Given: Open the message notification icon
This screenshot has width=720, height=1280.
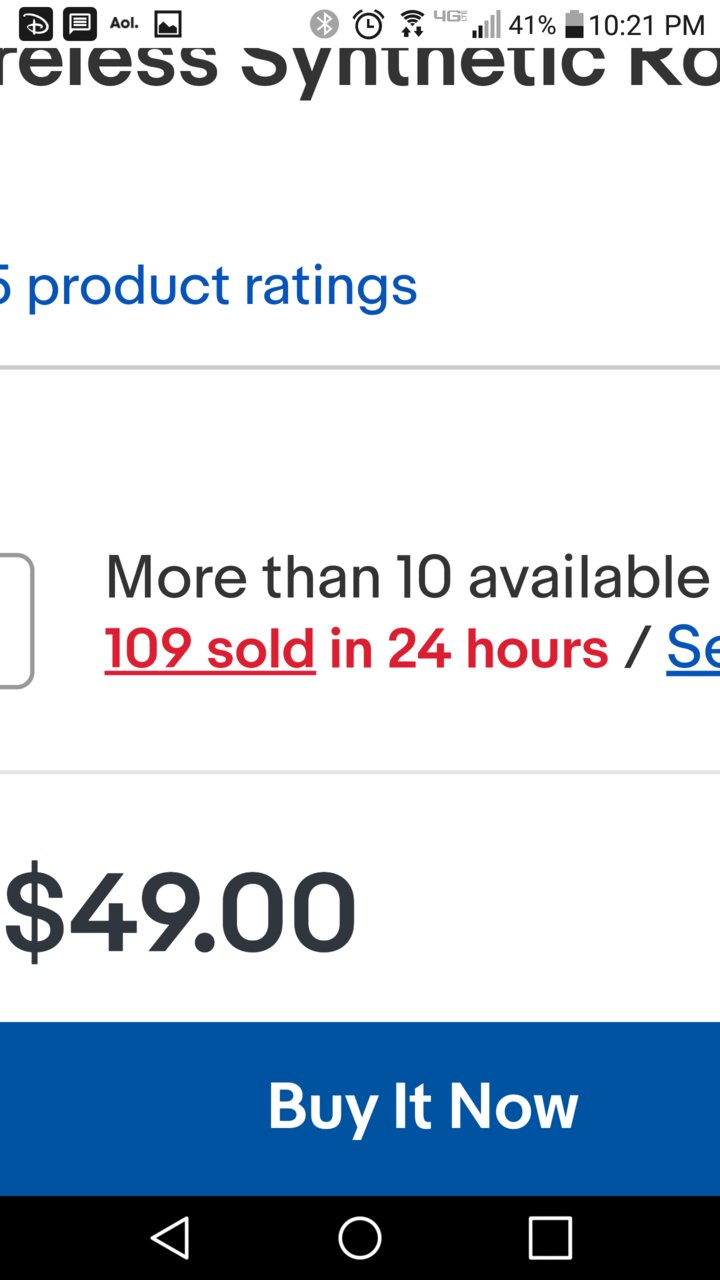Looking at the screenshot, I should 80,24.
